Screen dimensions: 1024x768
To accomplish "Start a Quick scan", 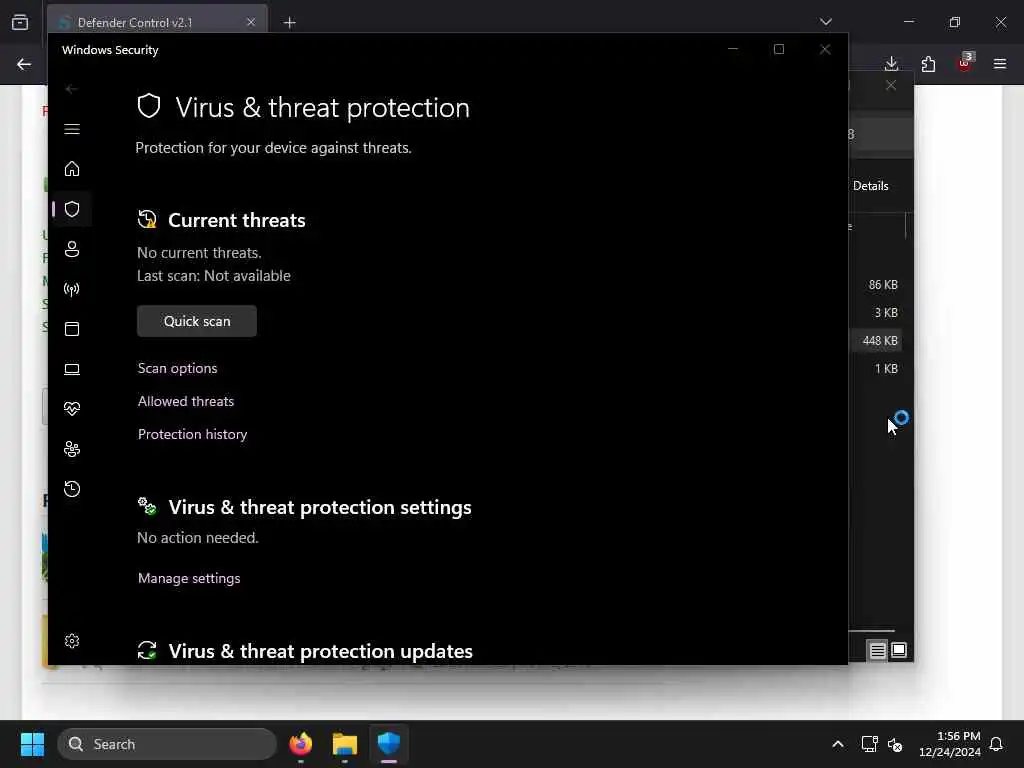I will click(x=197, y=321).
